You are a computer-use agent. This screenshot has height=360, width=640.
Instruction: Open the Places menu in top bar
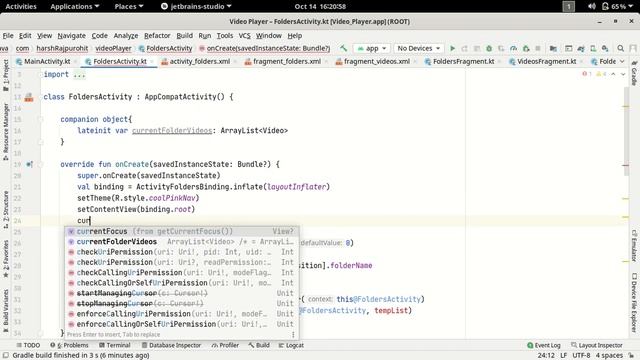[129, 7]
